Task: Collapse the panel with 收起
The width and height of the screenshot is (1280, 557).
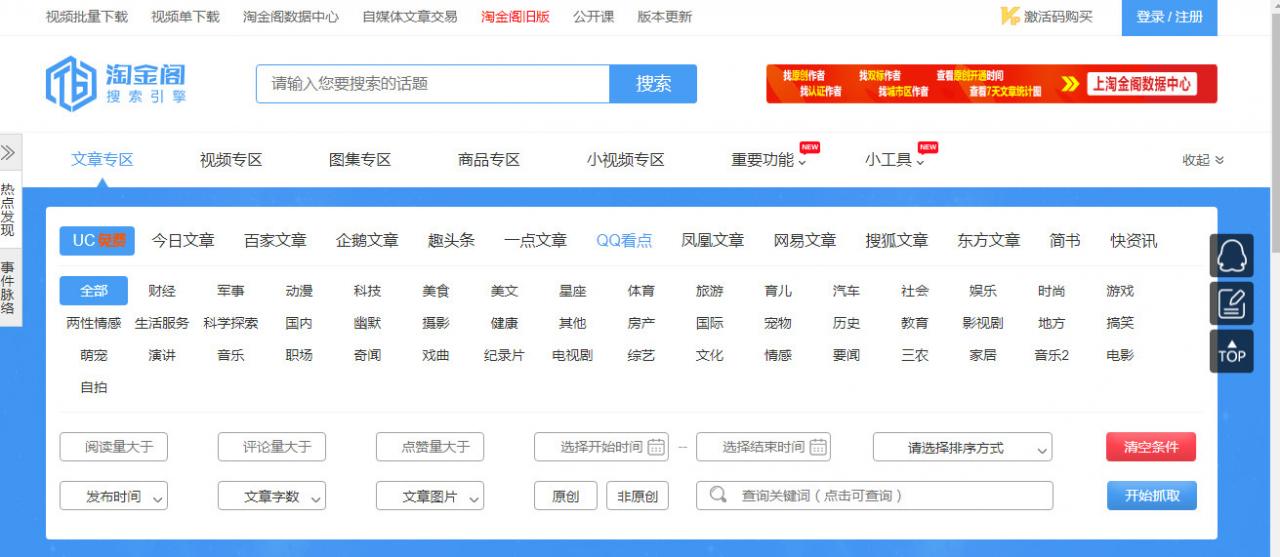Action: tap(1203, 160)
